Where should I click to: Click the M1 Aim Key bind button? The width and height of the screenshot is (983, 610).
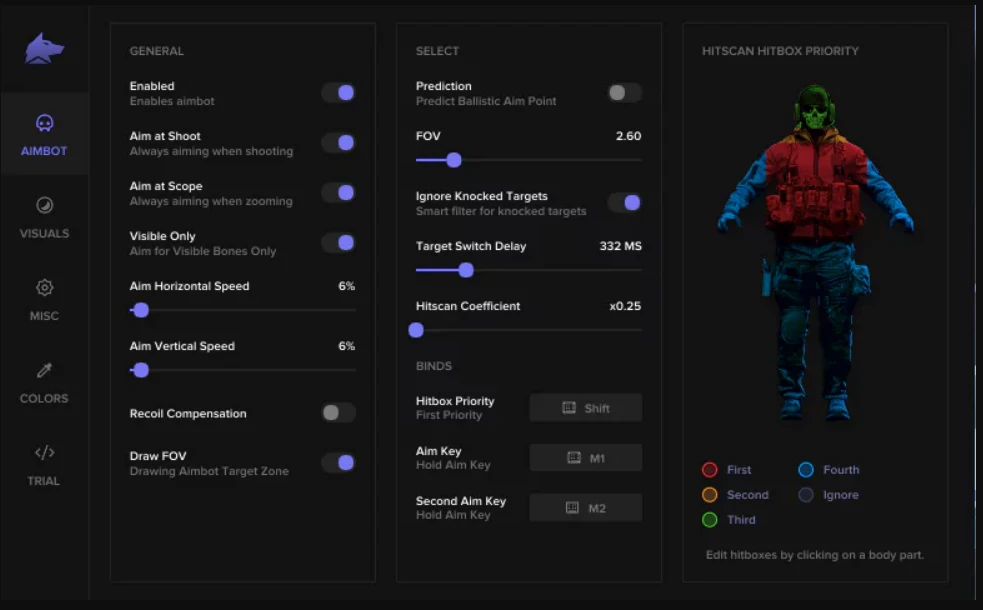click(585, 458)
